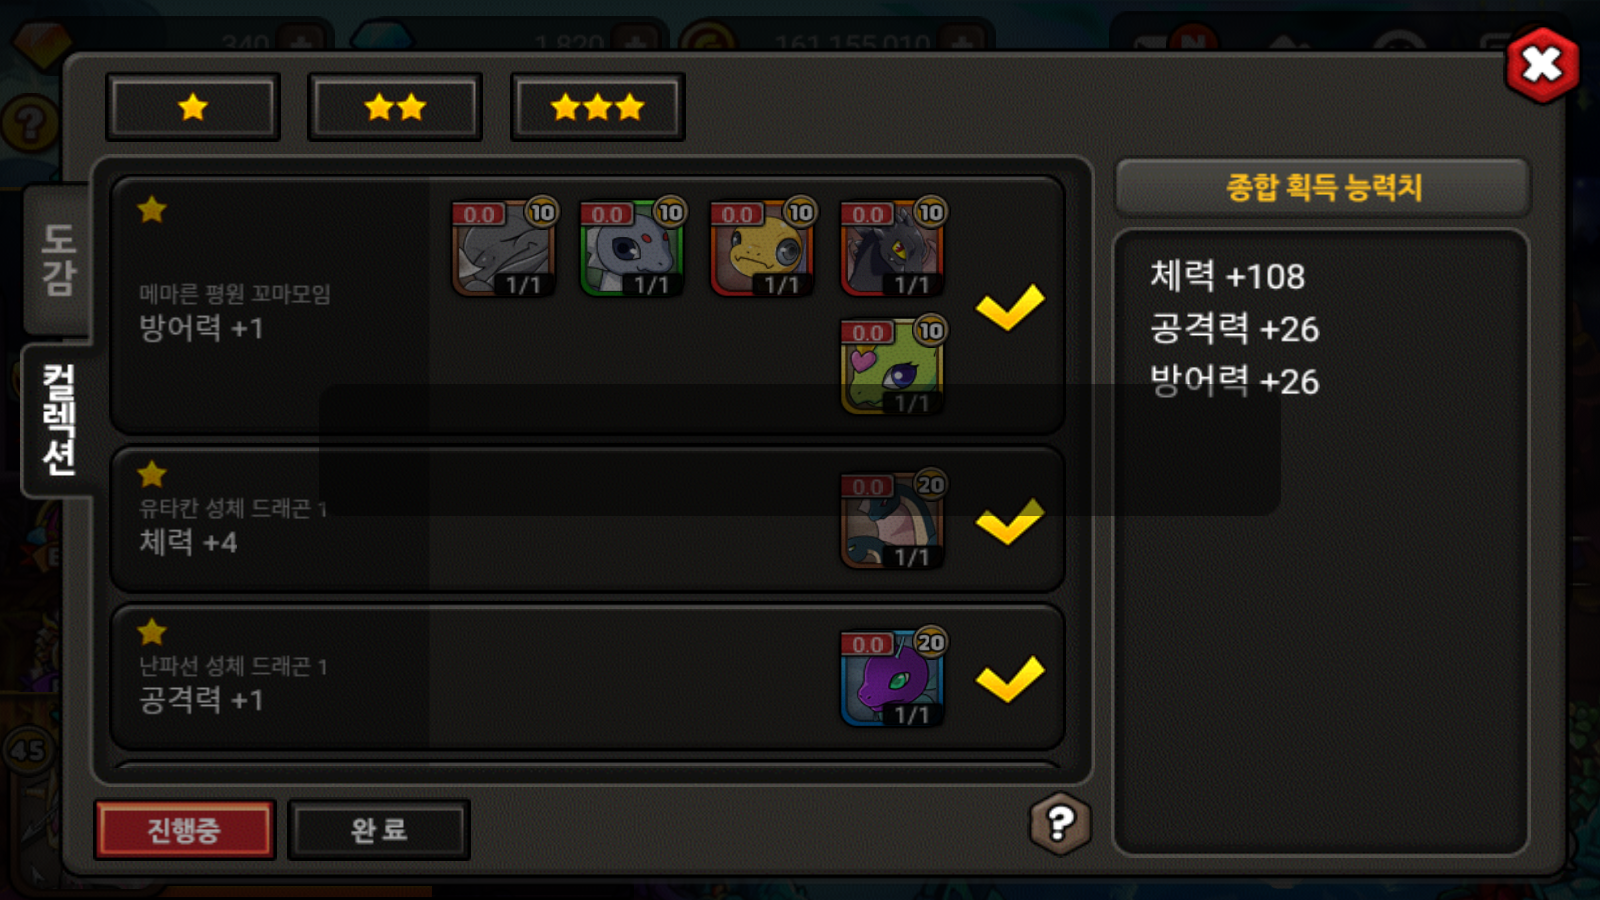Viewport: 1600px width, 900px height.
Task: Select the dark black dragon icon
Action: (893, 247)
